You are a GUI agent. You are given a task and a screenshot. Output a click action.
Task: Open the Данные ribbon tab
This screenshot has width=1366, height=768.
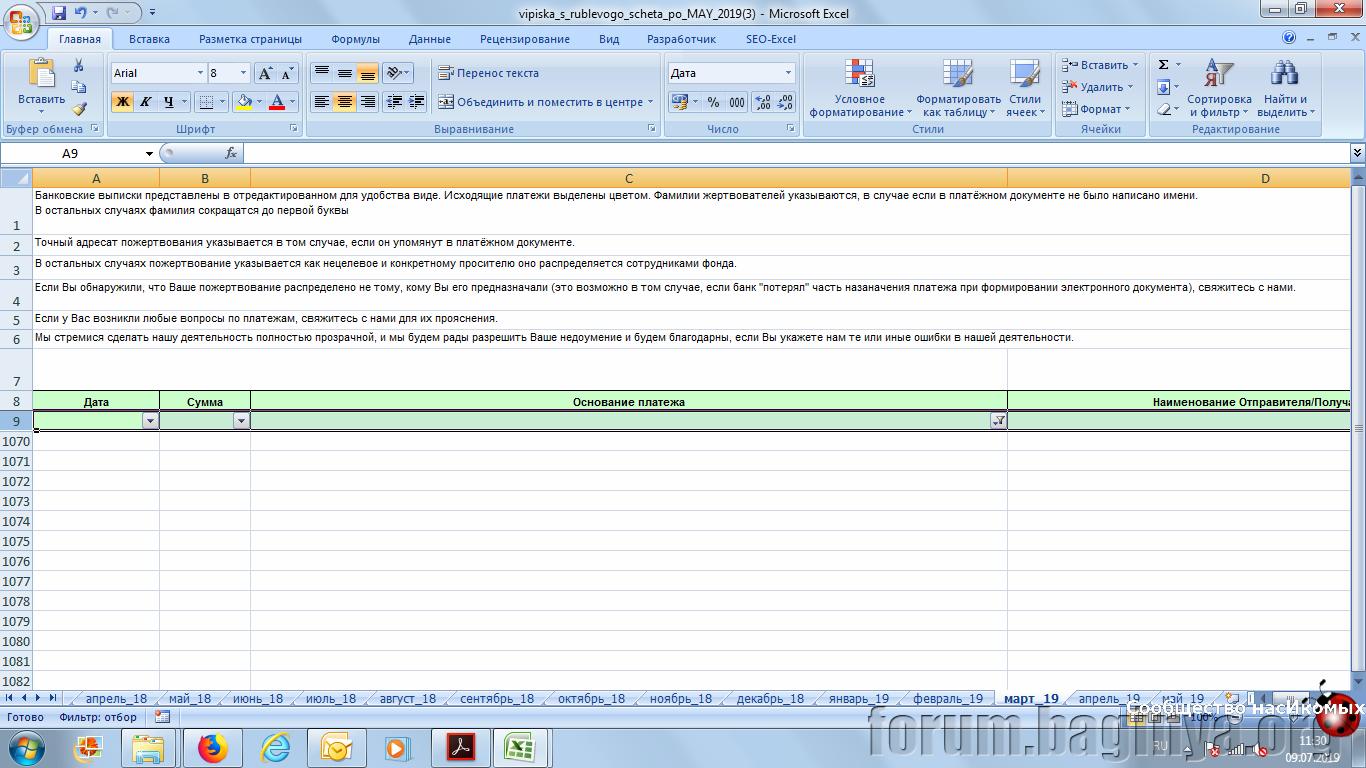429,39
